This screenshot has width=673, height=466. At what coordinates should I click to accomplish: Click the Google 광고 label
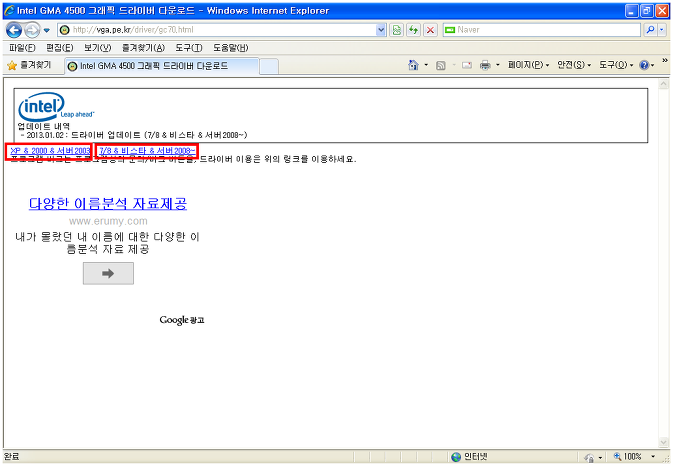click(182, 320)
